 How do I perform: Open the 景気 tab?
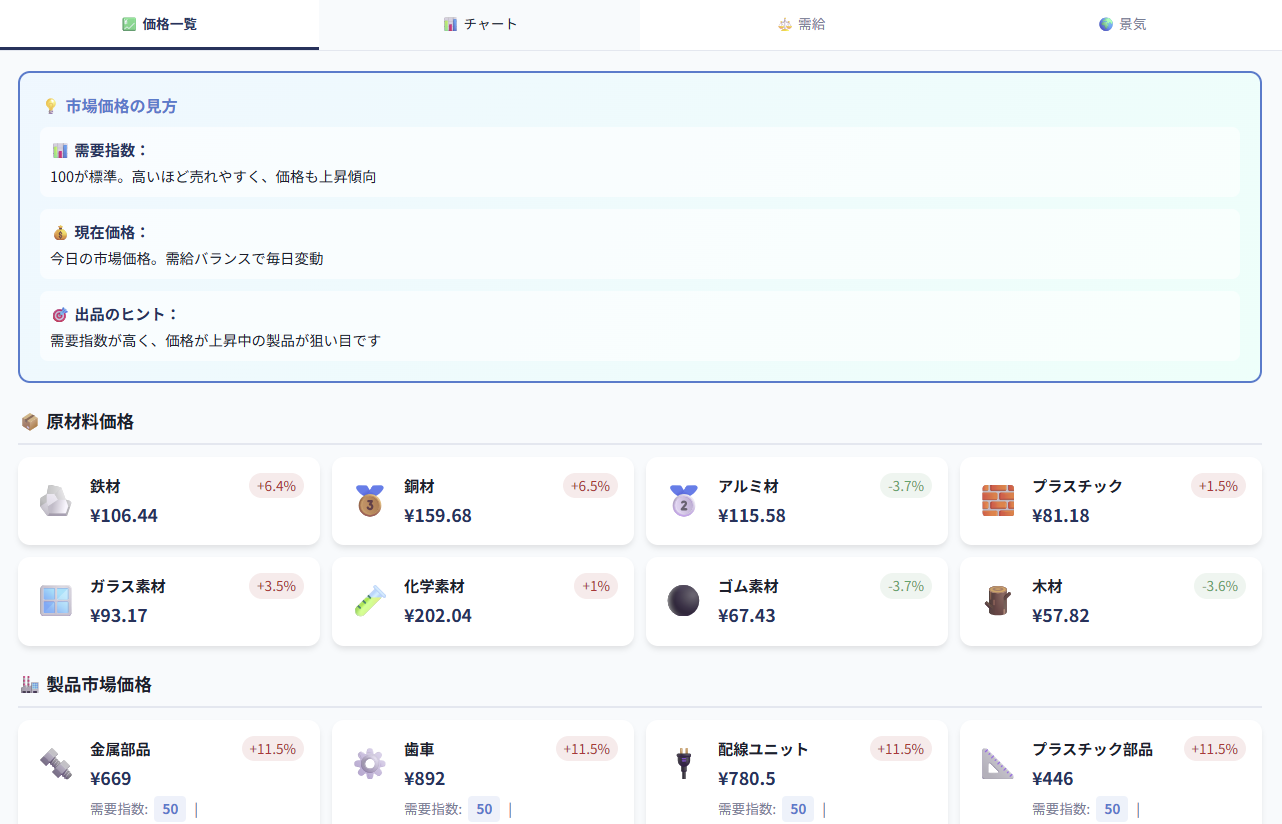tap(1121, 24)
